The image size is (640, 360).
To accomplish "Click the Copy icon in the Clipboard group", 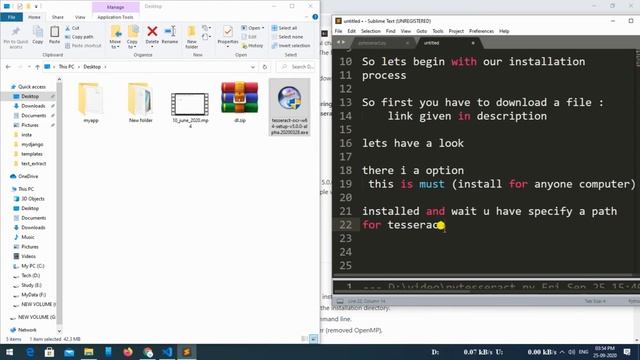I will coord(38,35).
